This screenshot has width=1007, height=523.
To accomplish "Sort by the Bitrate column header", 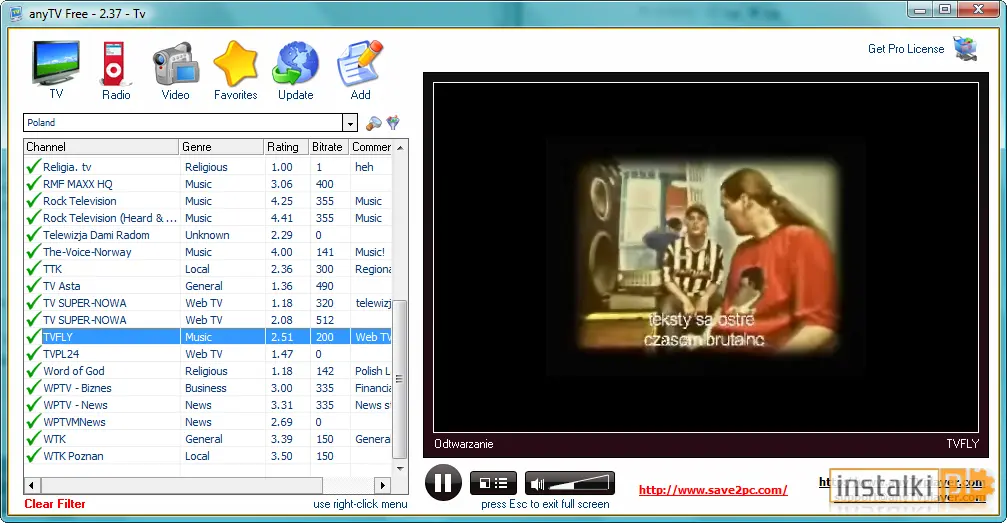I will point(328,146).
